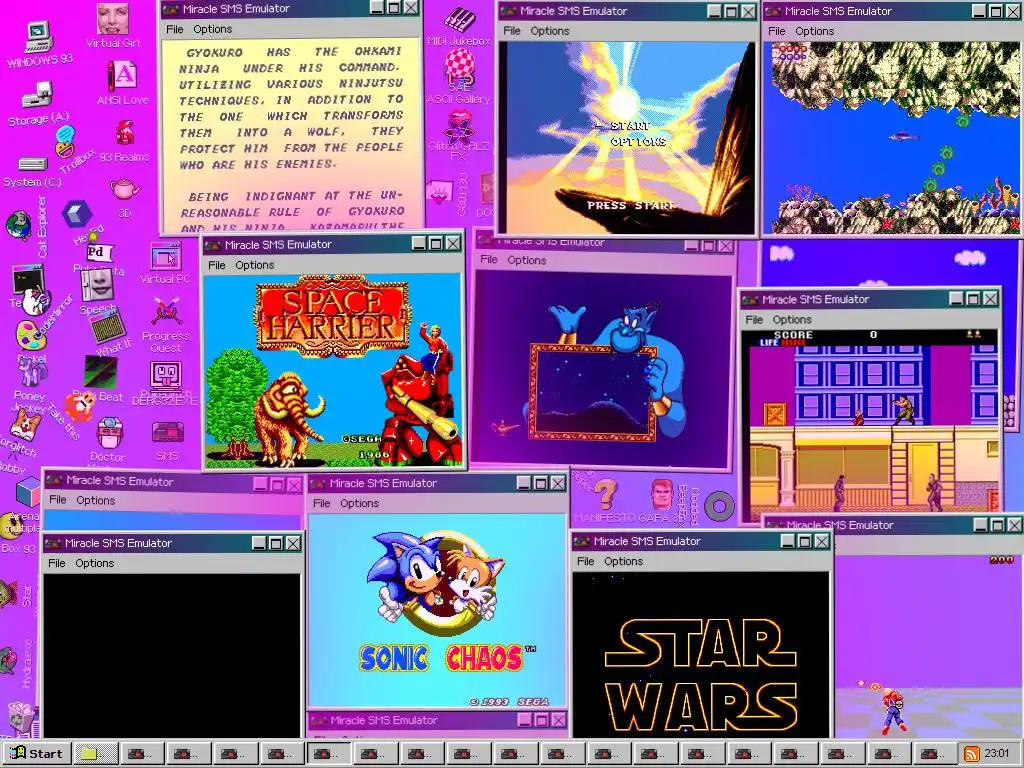Select OPTIONS in sunrise game screen
This screenshot has height=768, width=1024.
[638, 142]
